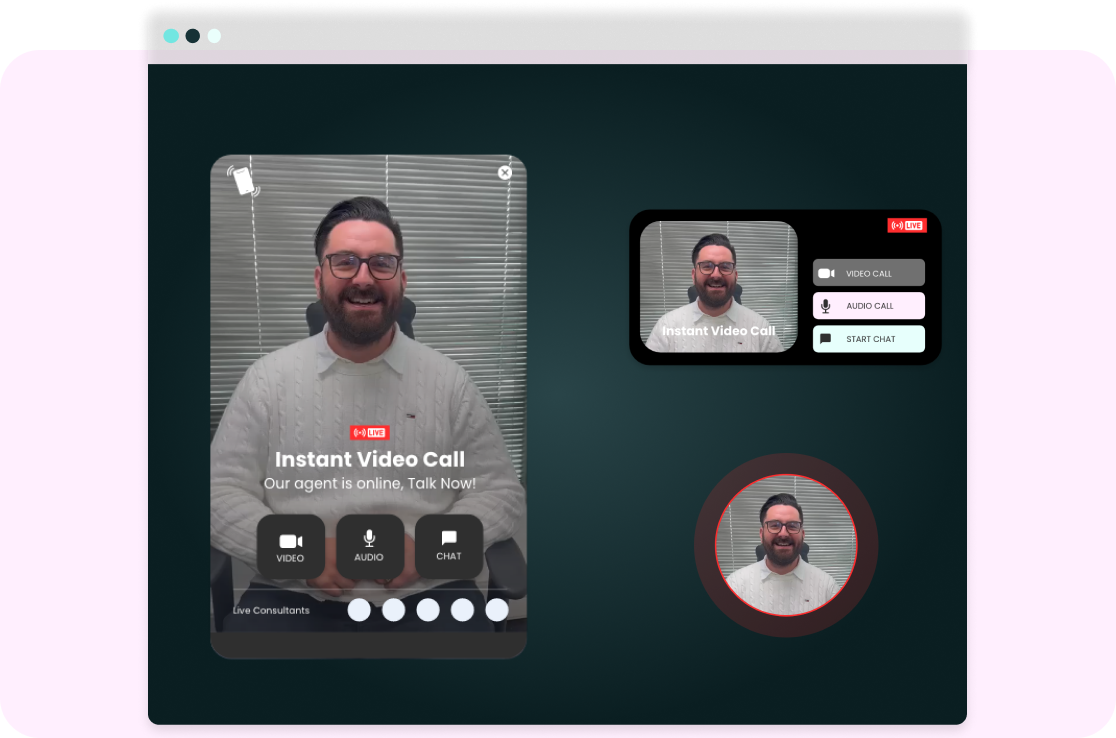The image size is (1116, 738).
Task: Open the round red-bordered agent bubble
Action: tap(785, 545)
